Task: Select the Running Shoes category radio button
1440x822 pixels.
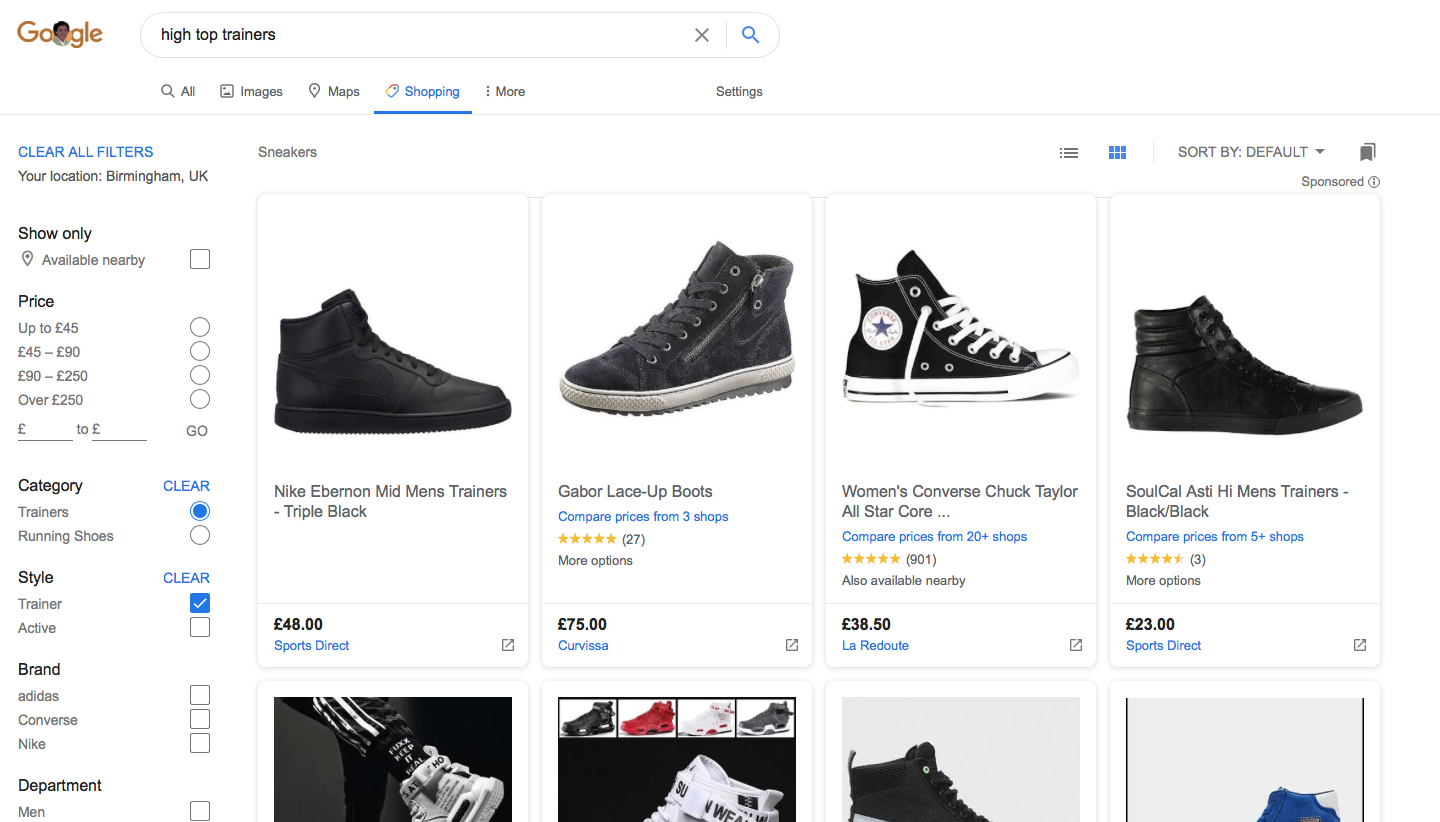Action: [200, 535]
